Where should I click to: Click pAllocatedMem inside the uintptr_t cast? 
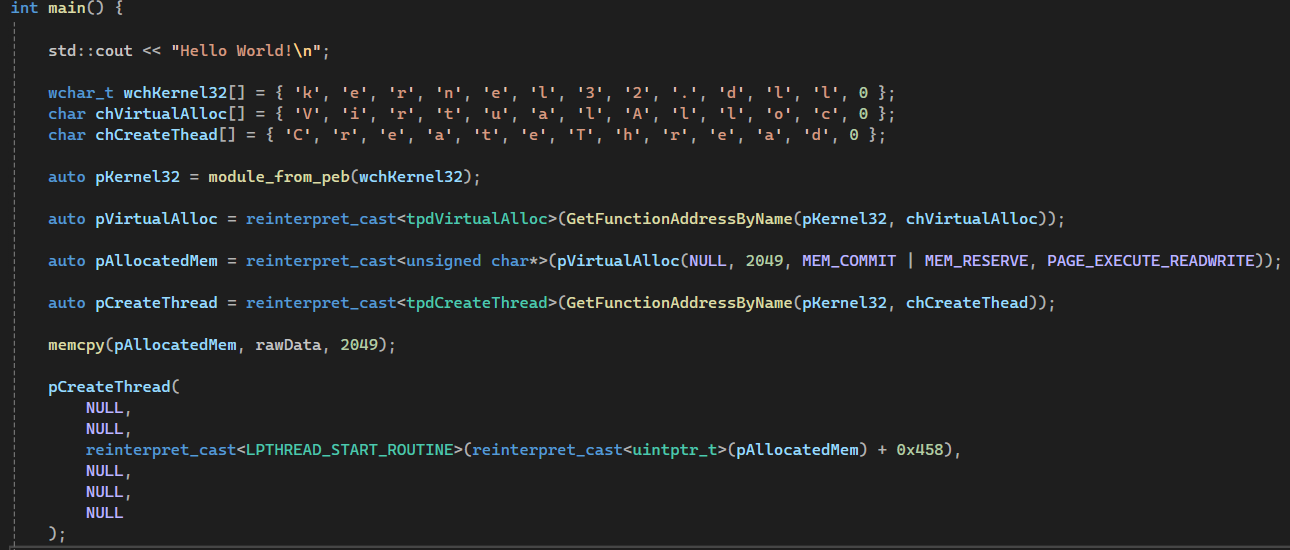[798, 450]
